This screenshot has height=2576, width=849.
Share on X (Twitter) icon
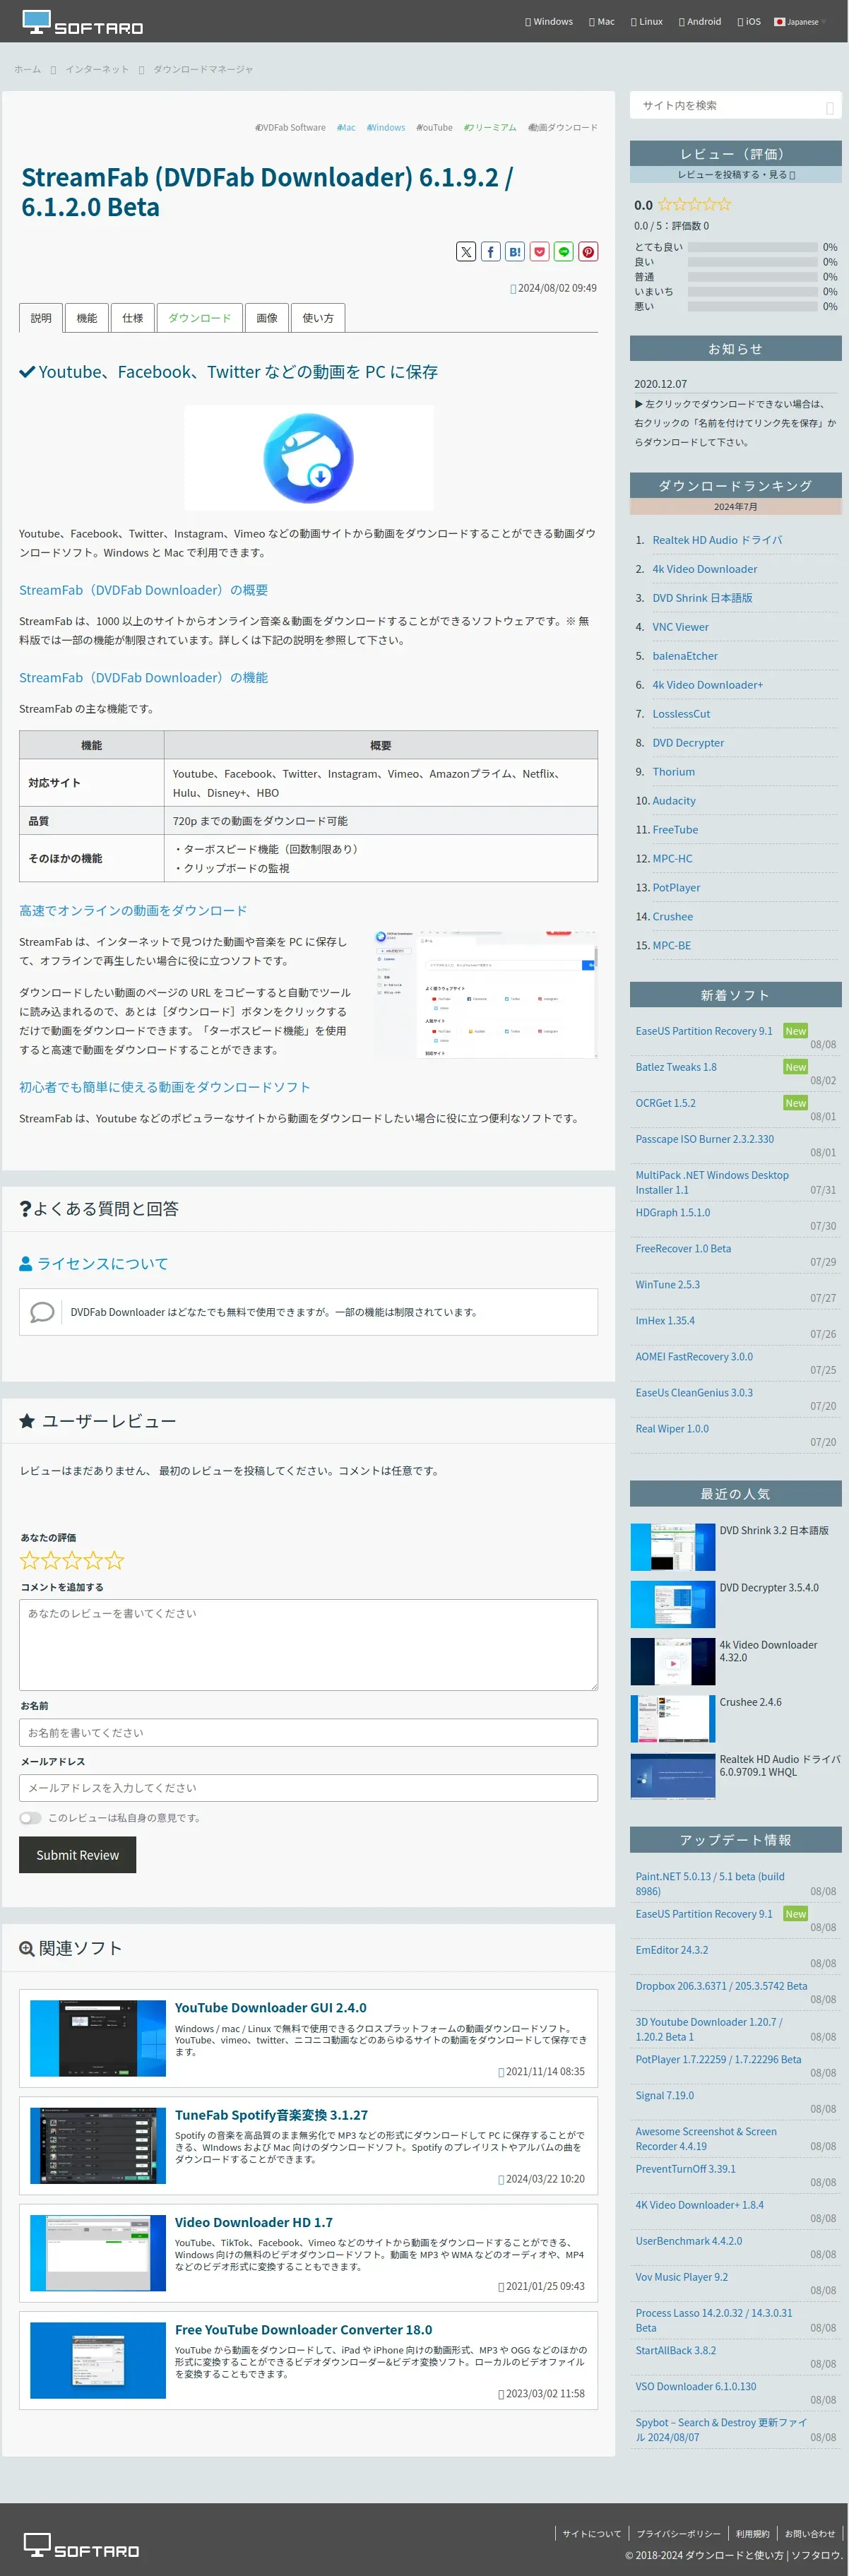point(466,252)
